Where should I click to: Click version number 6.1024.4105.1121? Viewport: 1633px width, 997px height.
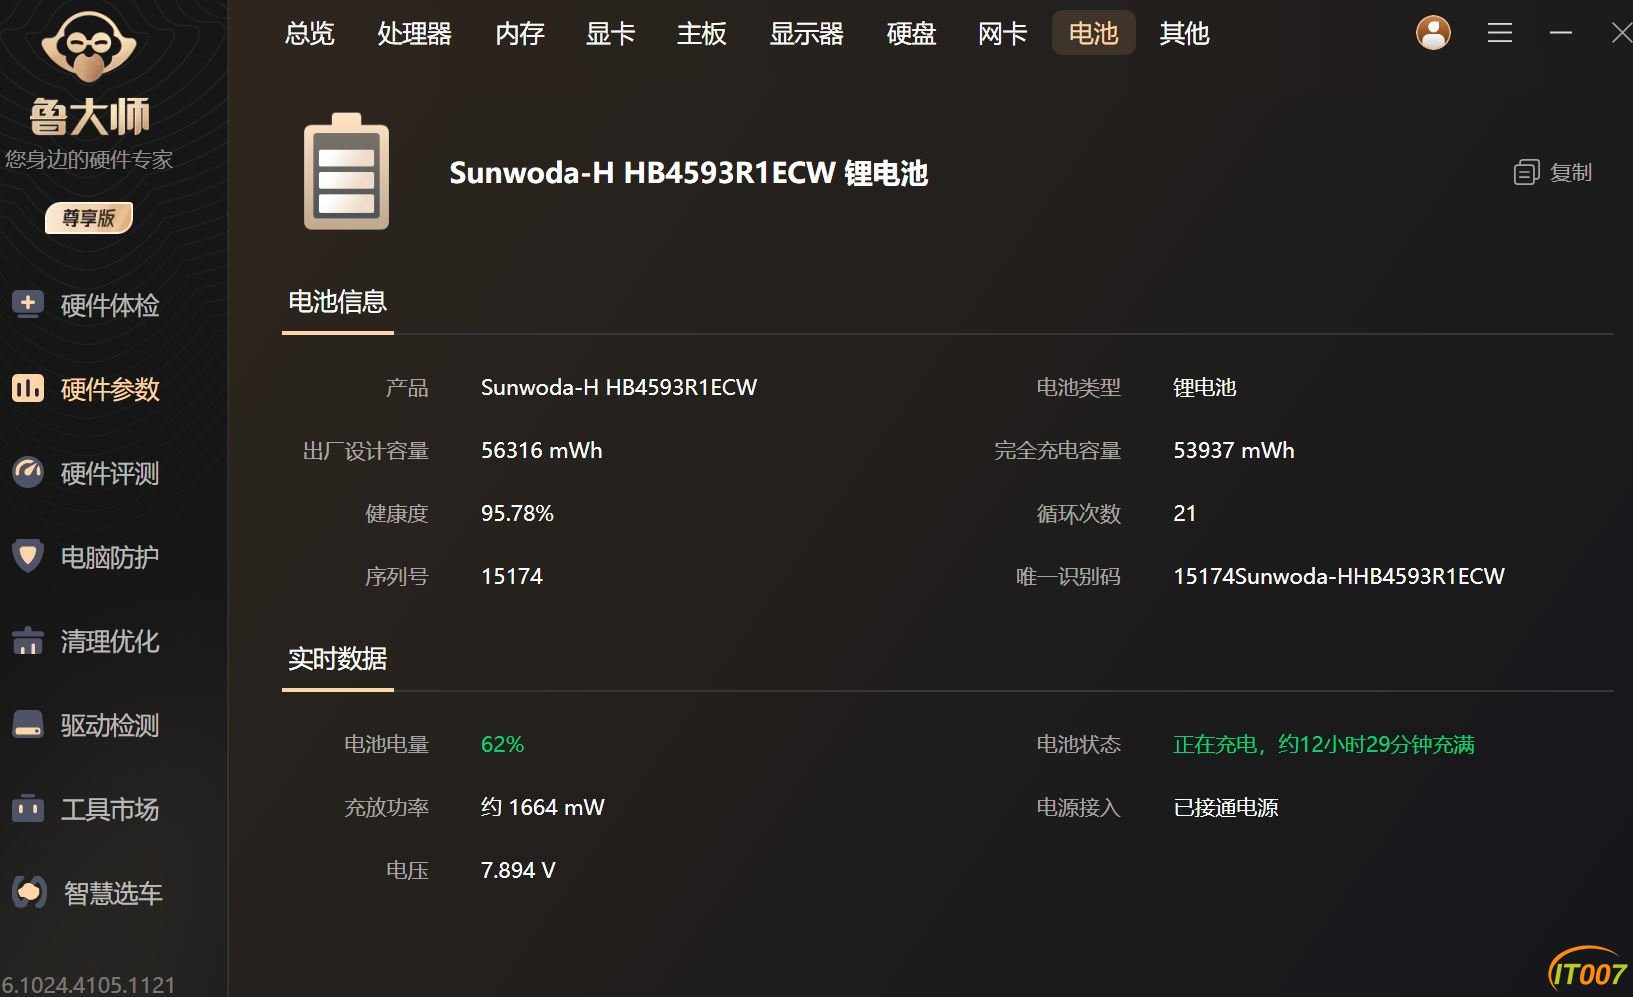[x=88, y=985]
